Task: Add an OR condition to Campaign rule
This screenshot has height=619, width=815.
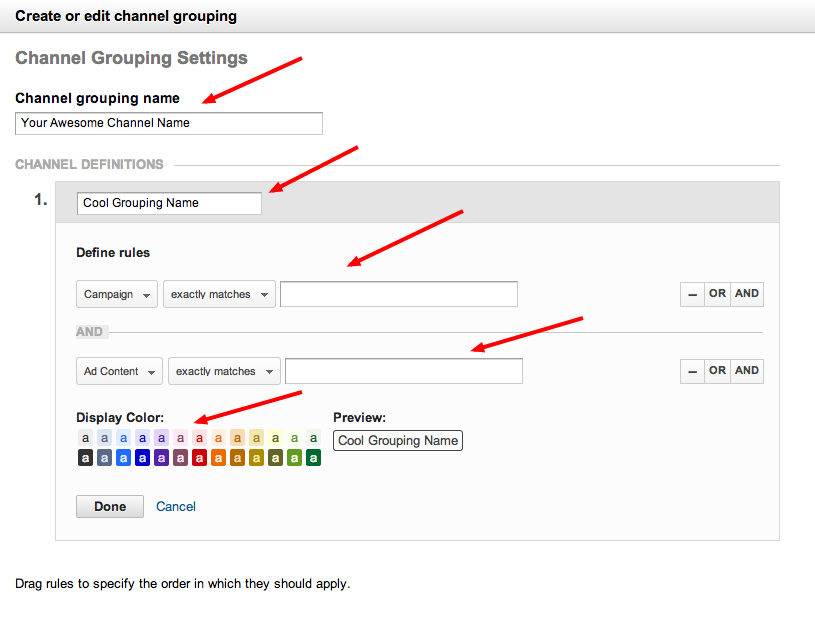Action: point(717,294)
